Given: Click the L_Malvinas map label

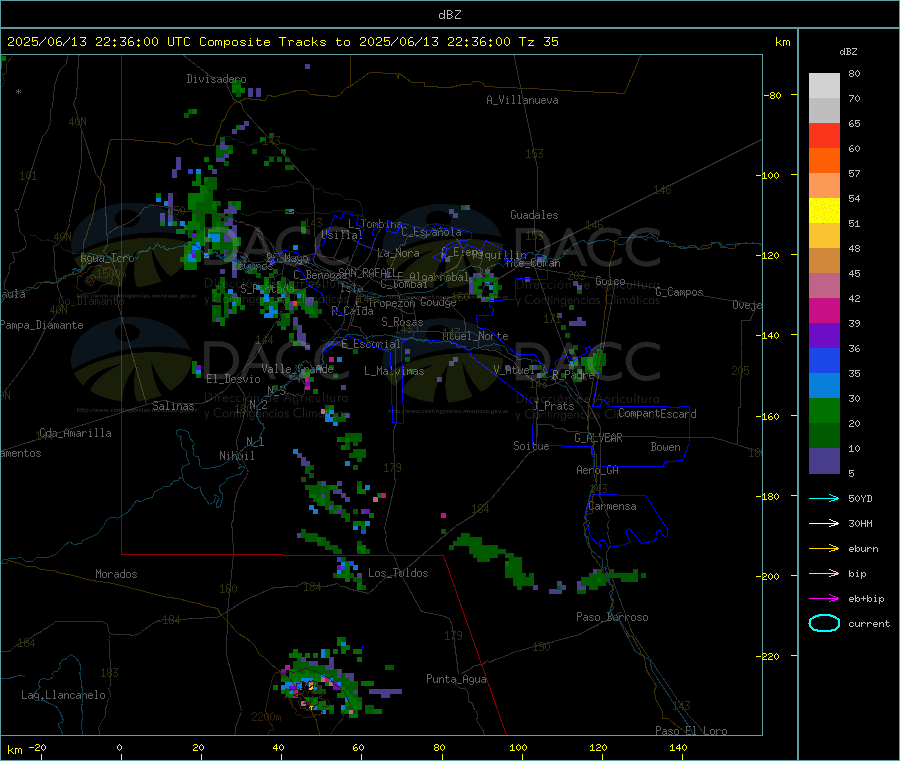Looking at the screenshot, I should [x=394, y=371].
